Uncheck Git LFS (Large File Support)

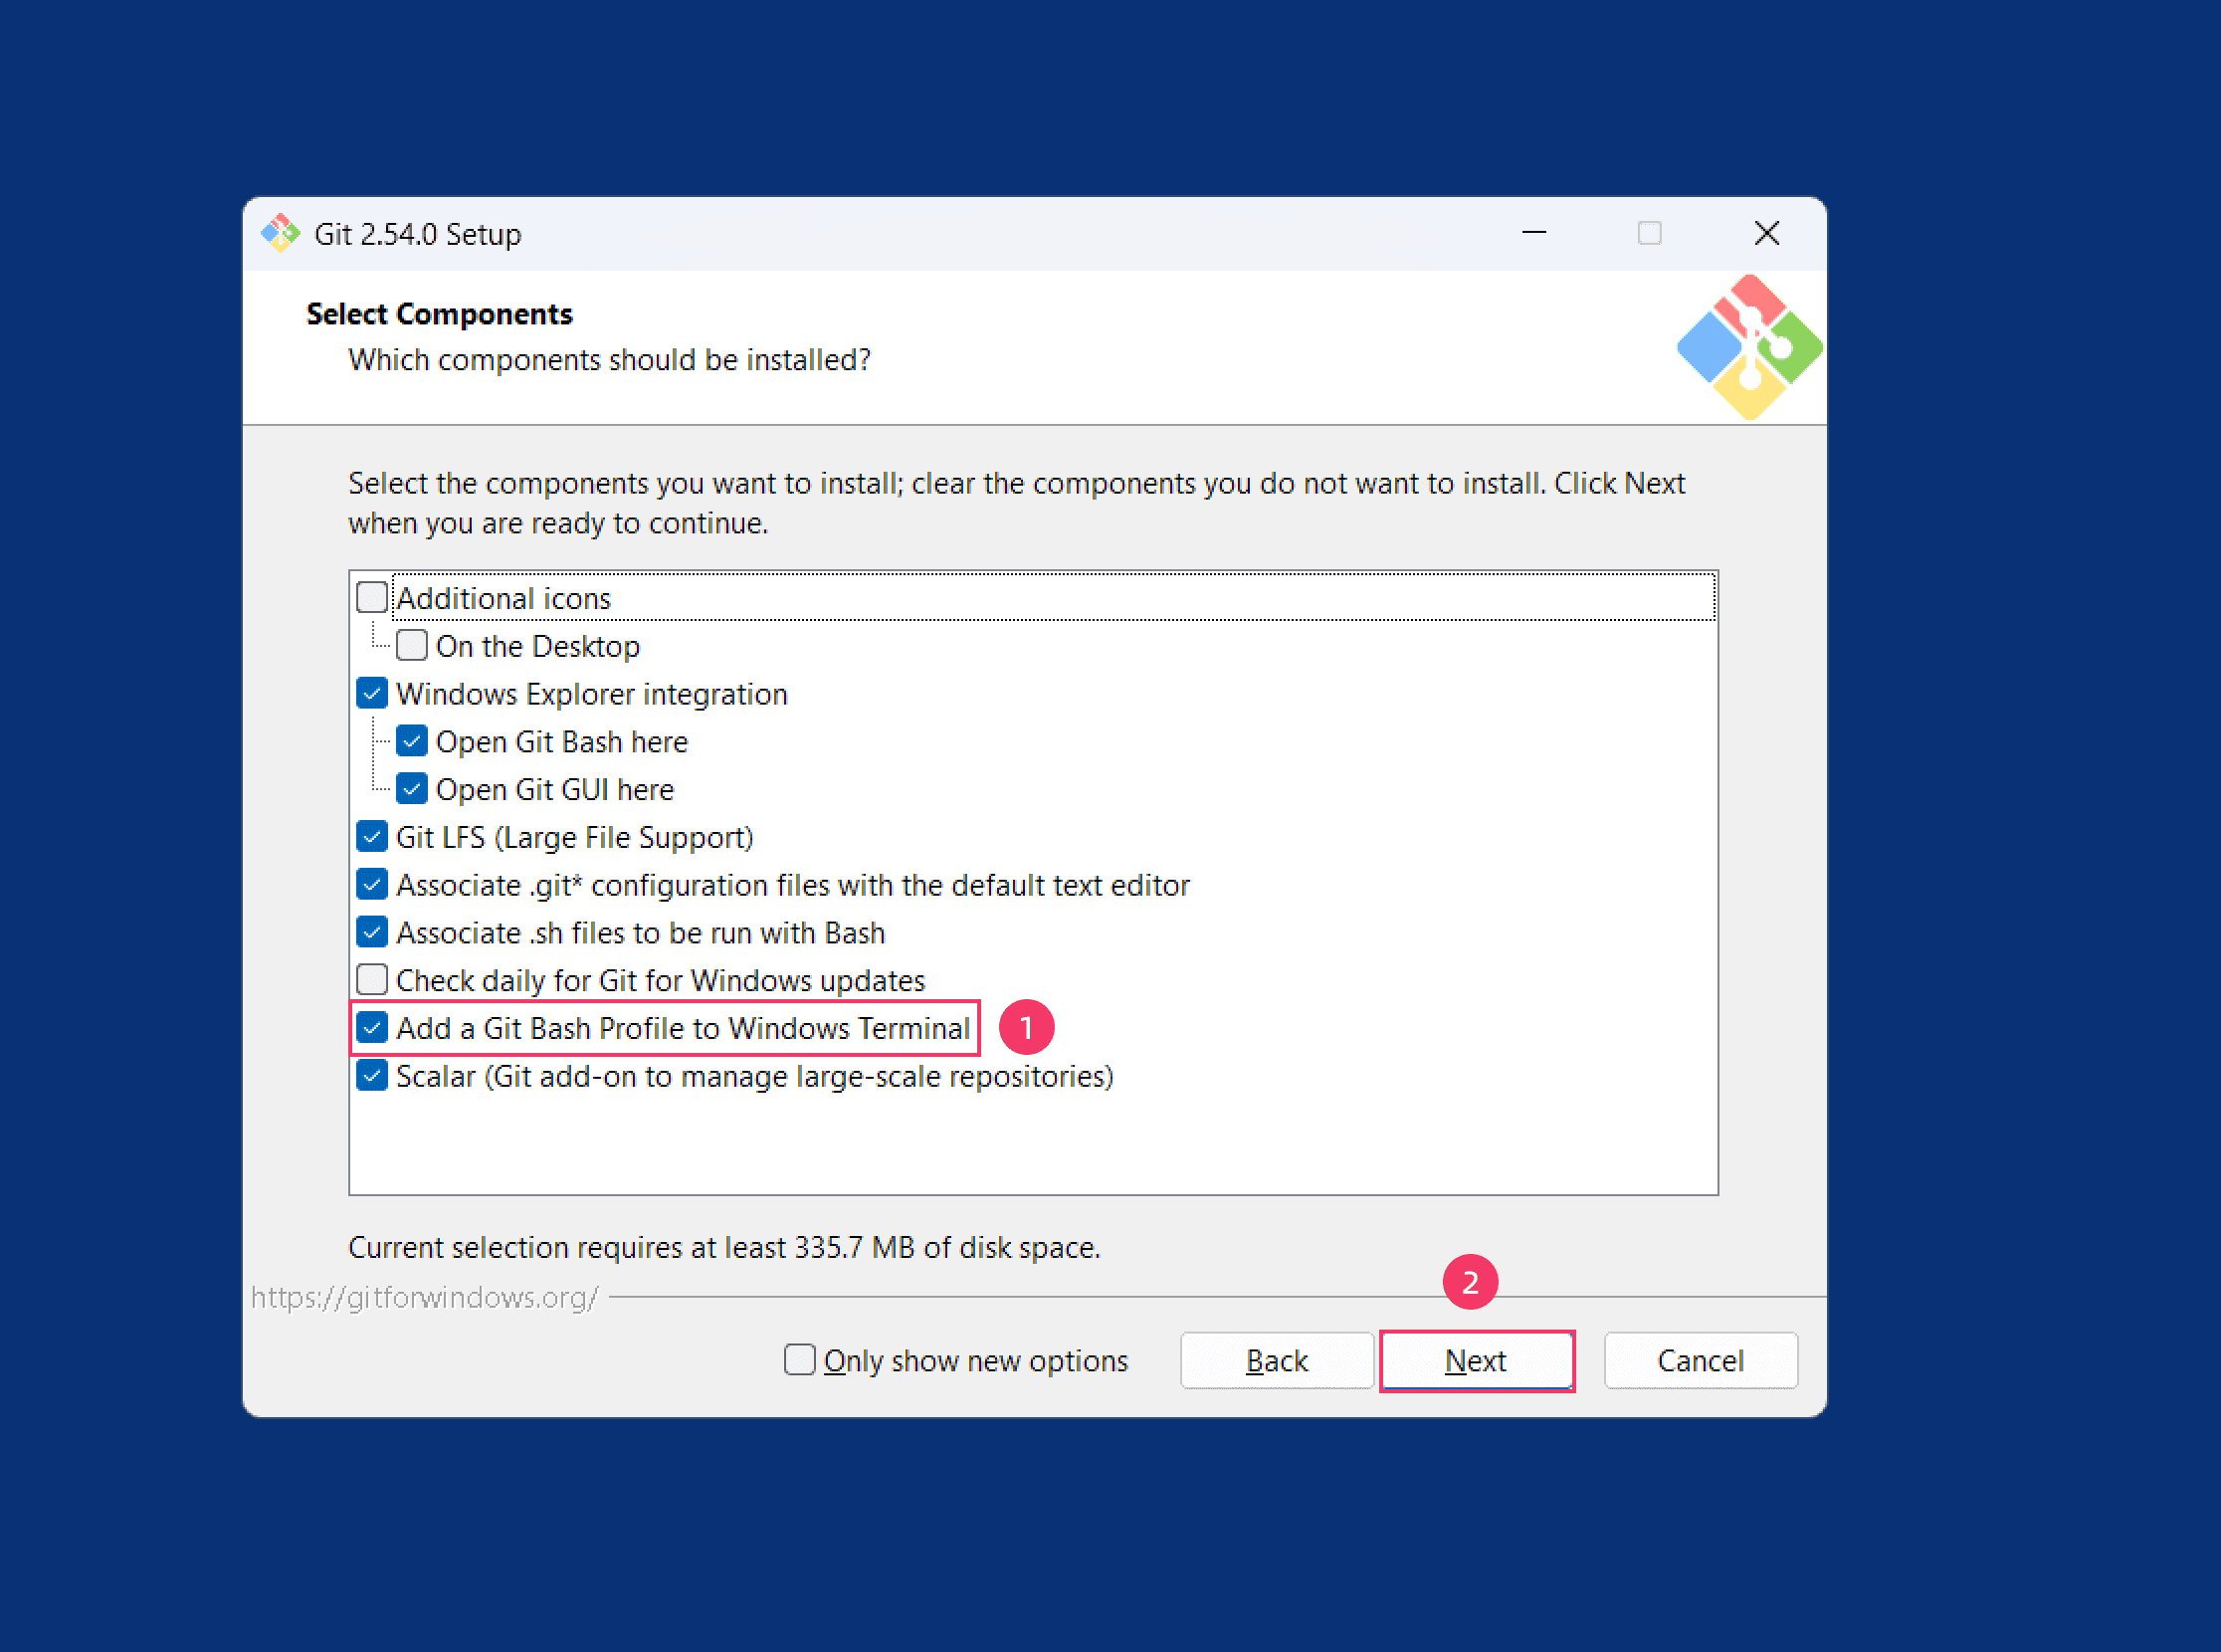pos(372,837)
